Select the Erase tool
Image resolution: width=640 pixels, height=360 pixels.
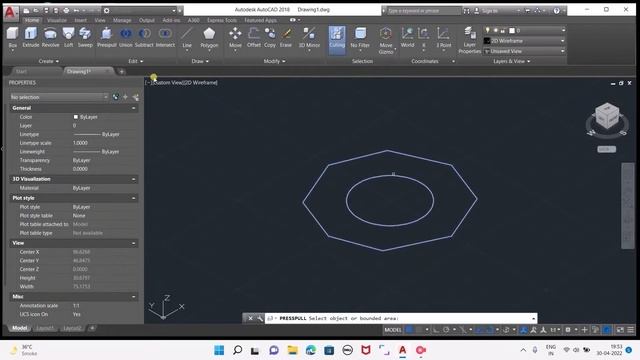(x=286, y=37)
